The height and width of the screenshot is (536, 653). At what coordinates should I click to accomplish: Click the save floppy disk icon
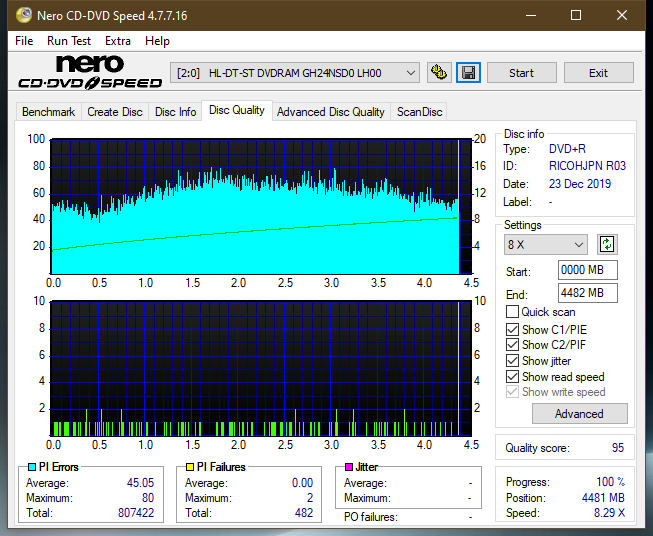click(469, 73)
